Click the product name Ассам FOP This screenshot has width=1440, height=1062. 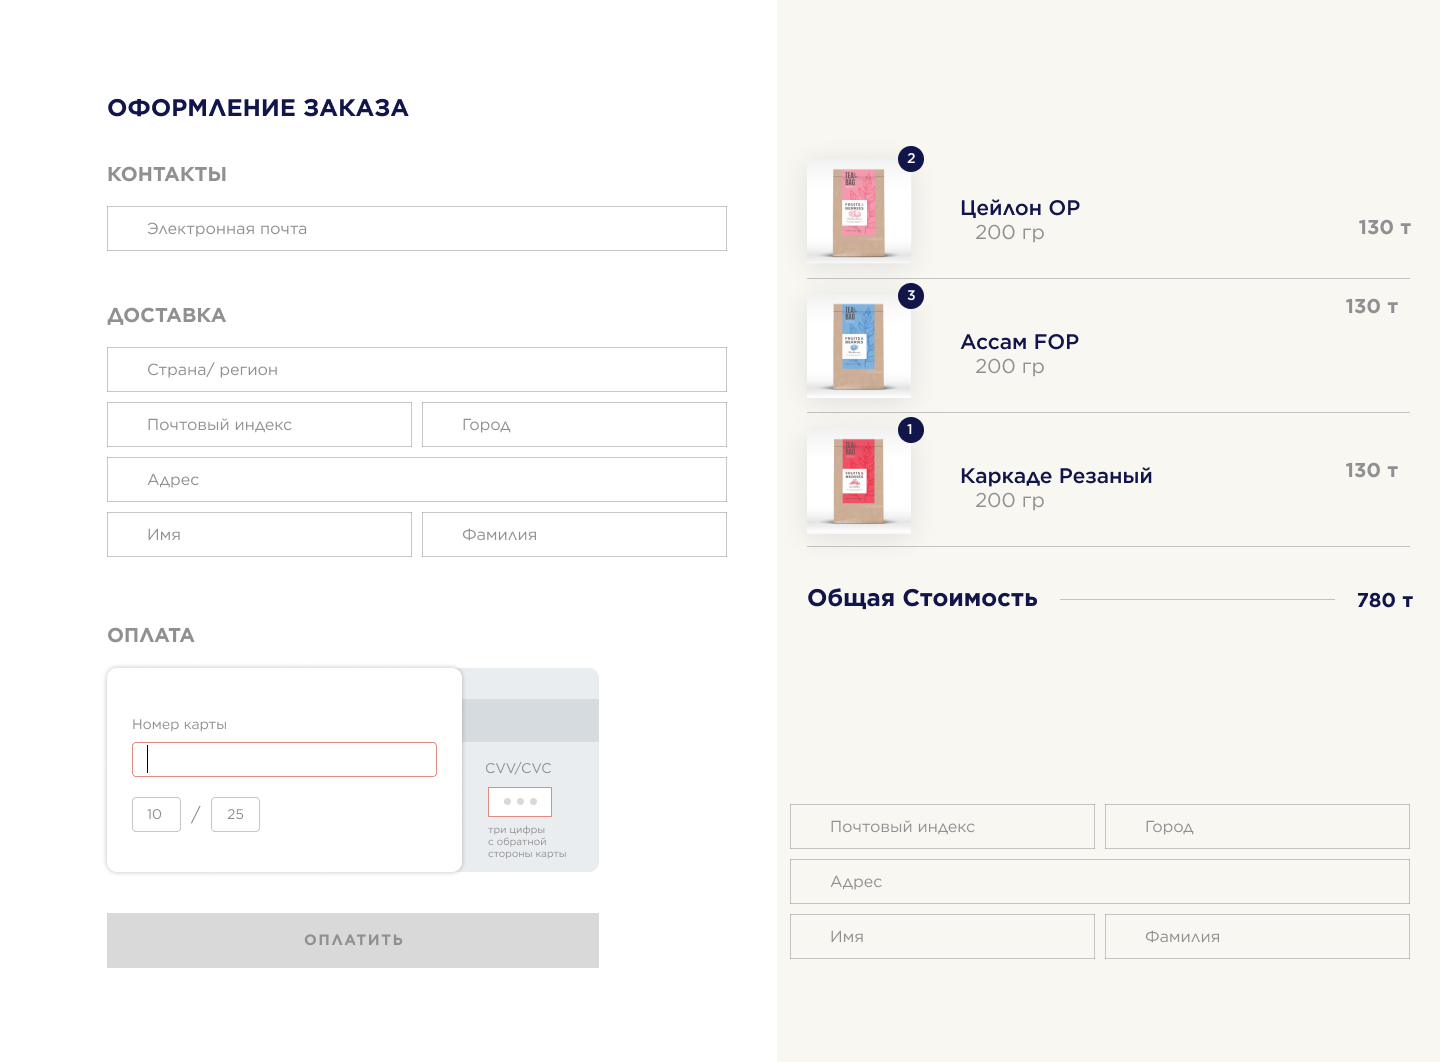[1020, 342]
